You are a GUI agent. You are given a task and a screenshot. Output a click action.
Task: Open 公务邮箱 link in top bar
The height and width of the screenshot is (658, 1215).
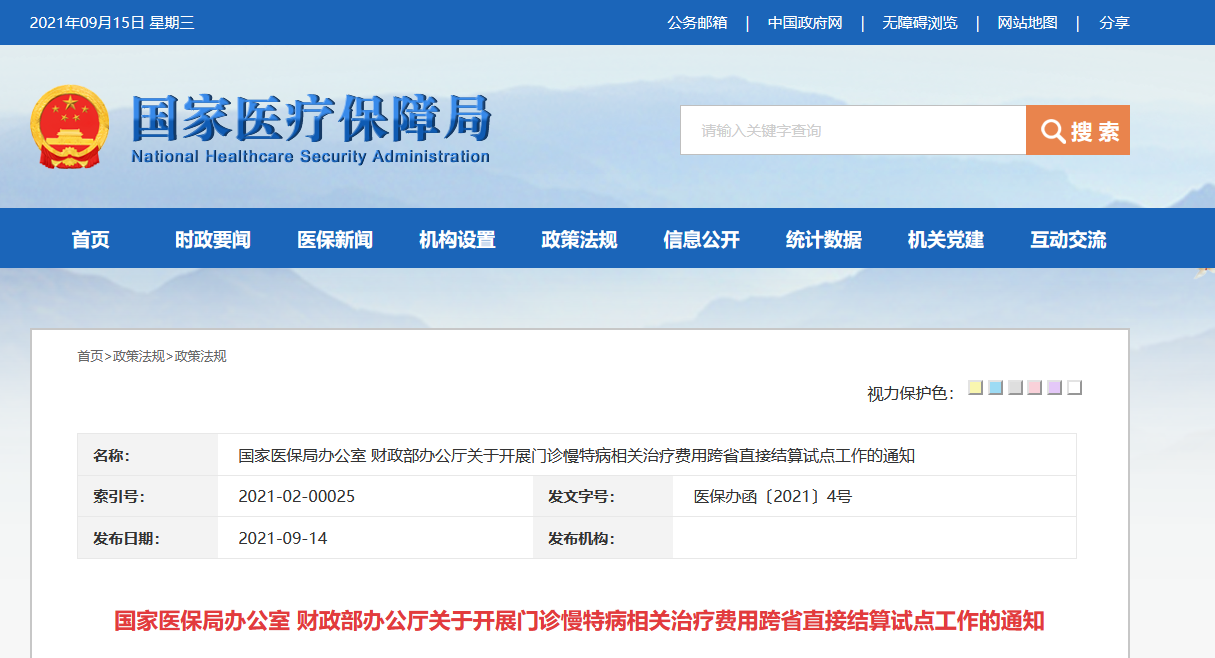coord(697,23)
